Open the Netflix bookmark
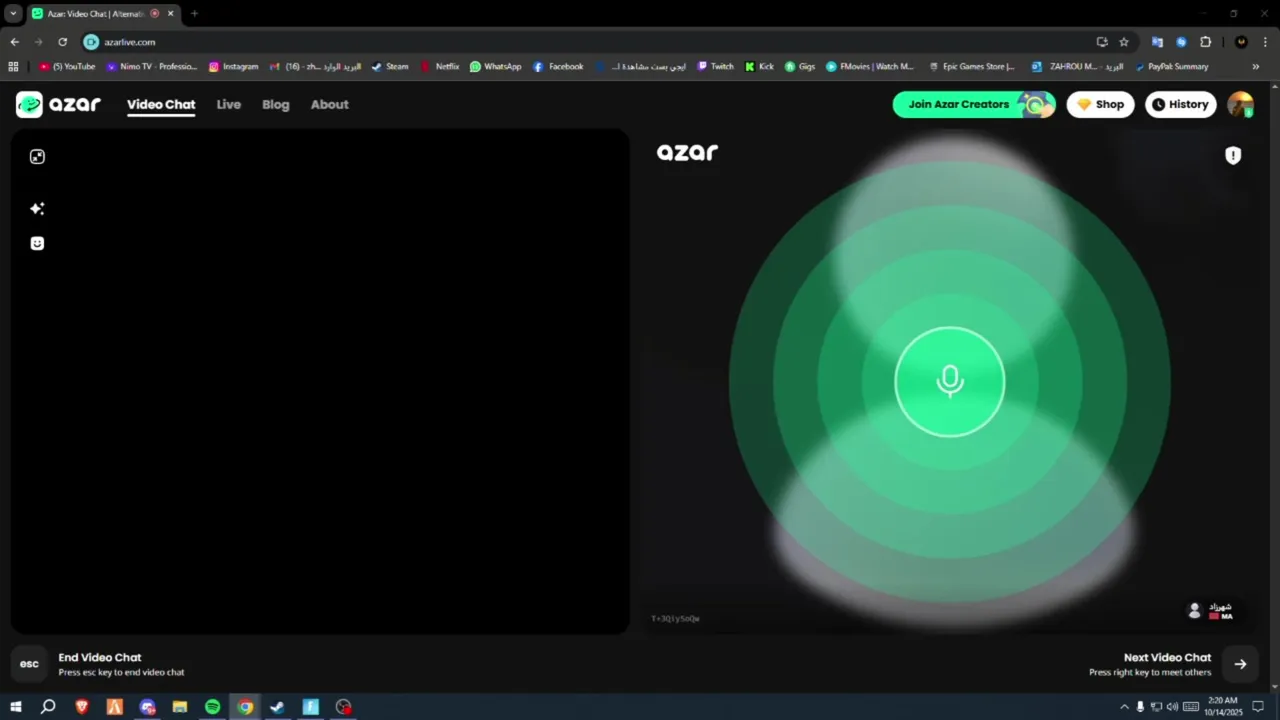The width and height of the screenshot is (1280, 720). [440, 67]
